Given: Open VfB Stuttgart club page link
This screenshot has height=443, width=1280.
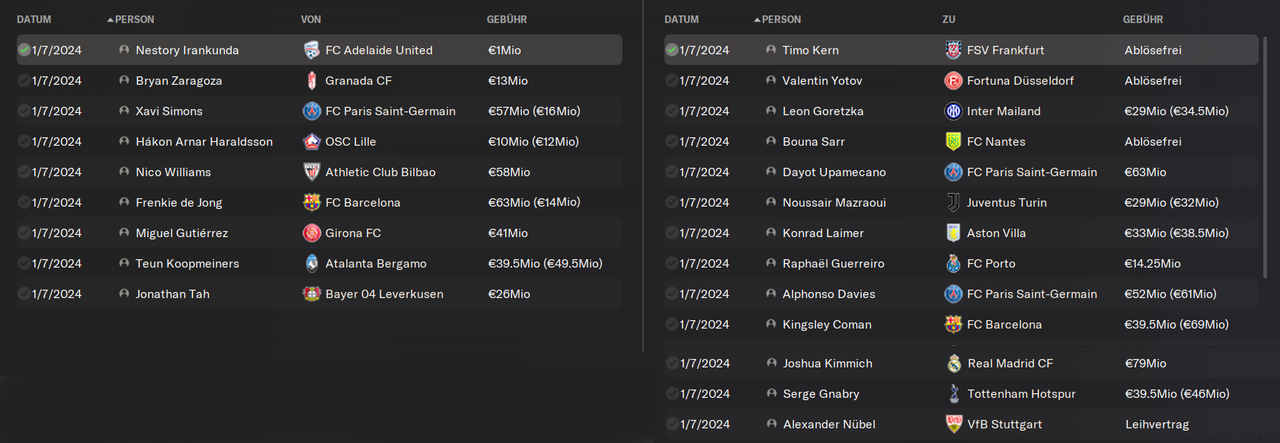Looking at the screenshot, I should (1005, 424).
